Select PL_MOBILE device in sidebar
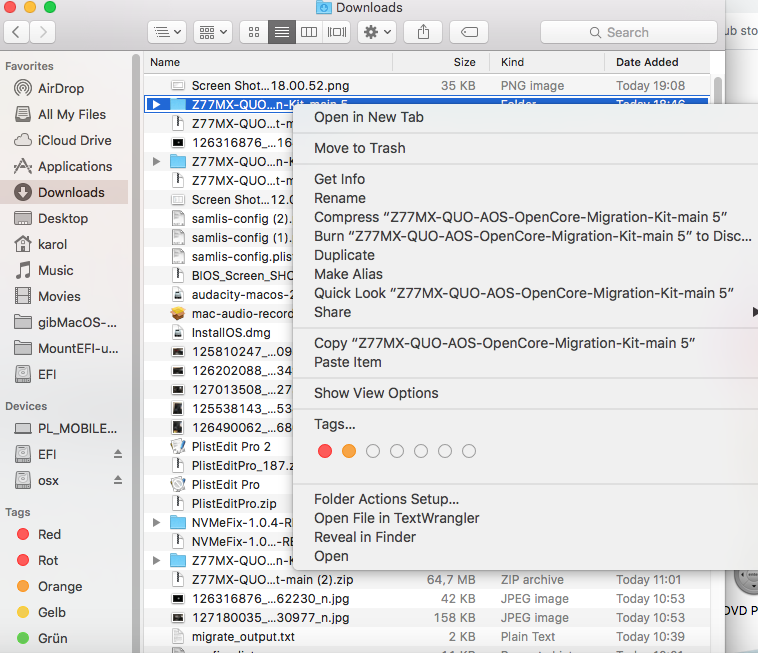The height and width of the screenshot is (653, 758). [x=64, y=429]
